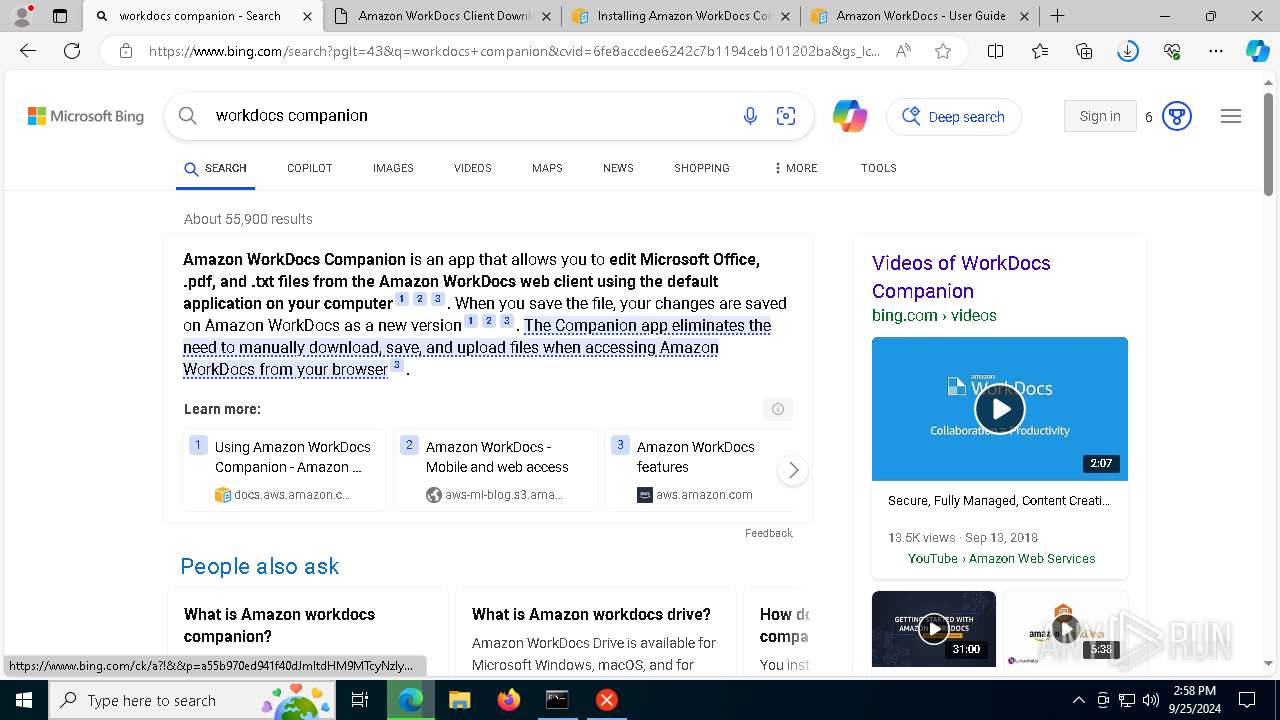Open the Read aloud icon in address bar
Image resolution: width=1280 pixels, height=720 pixels.
coord(903,51)
